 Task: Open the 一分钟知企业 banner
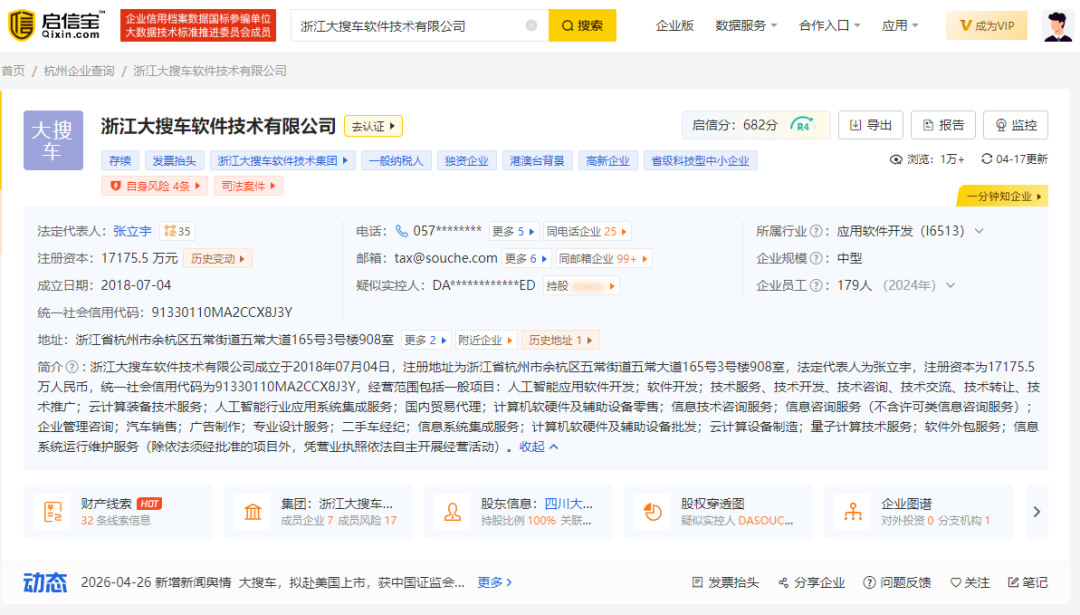coord(1002,196)
